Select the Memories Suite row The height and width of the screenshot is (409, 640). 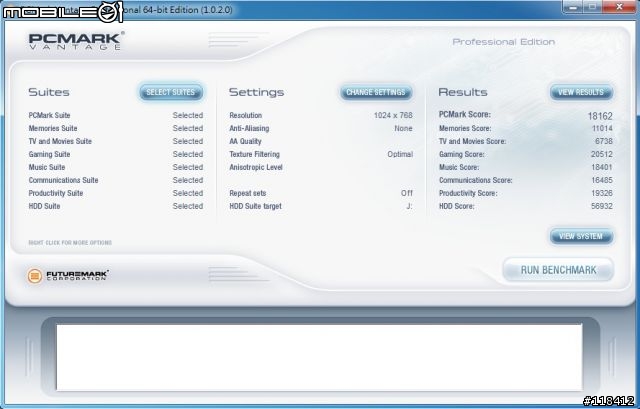pyautogui.click(x=116, y=129)
